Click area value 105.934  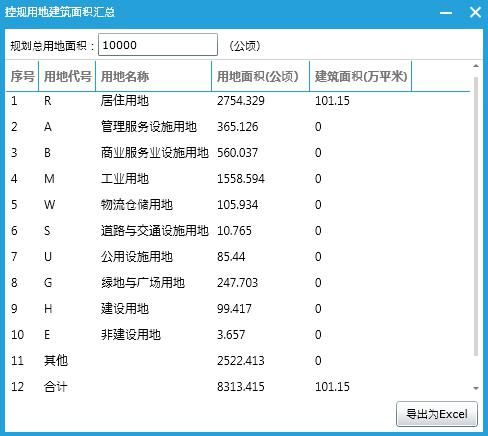pos(238,205)
